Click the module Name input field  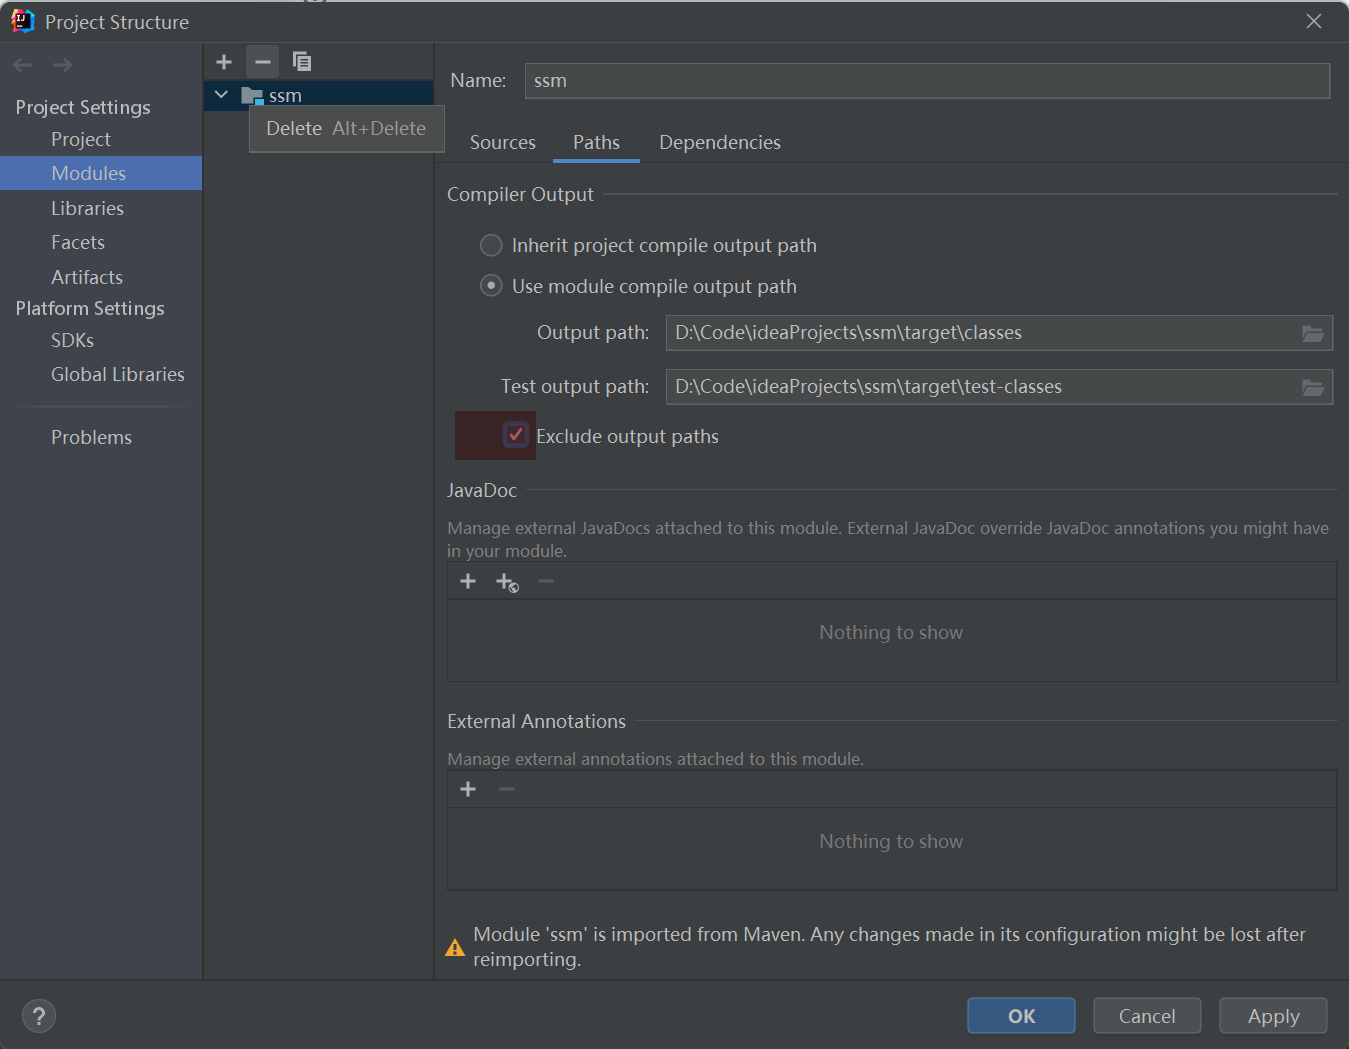click(x=927, y=81)
